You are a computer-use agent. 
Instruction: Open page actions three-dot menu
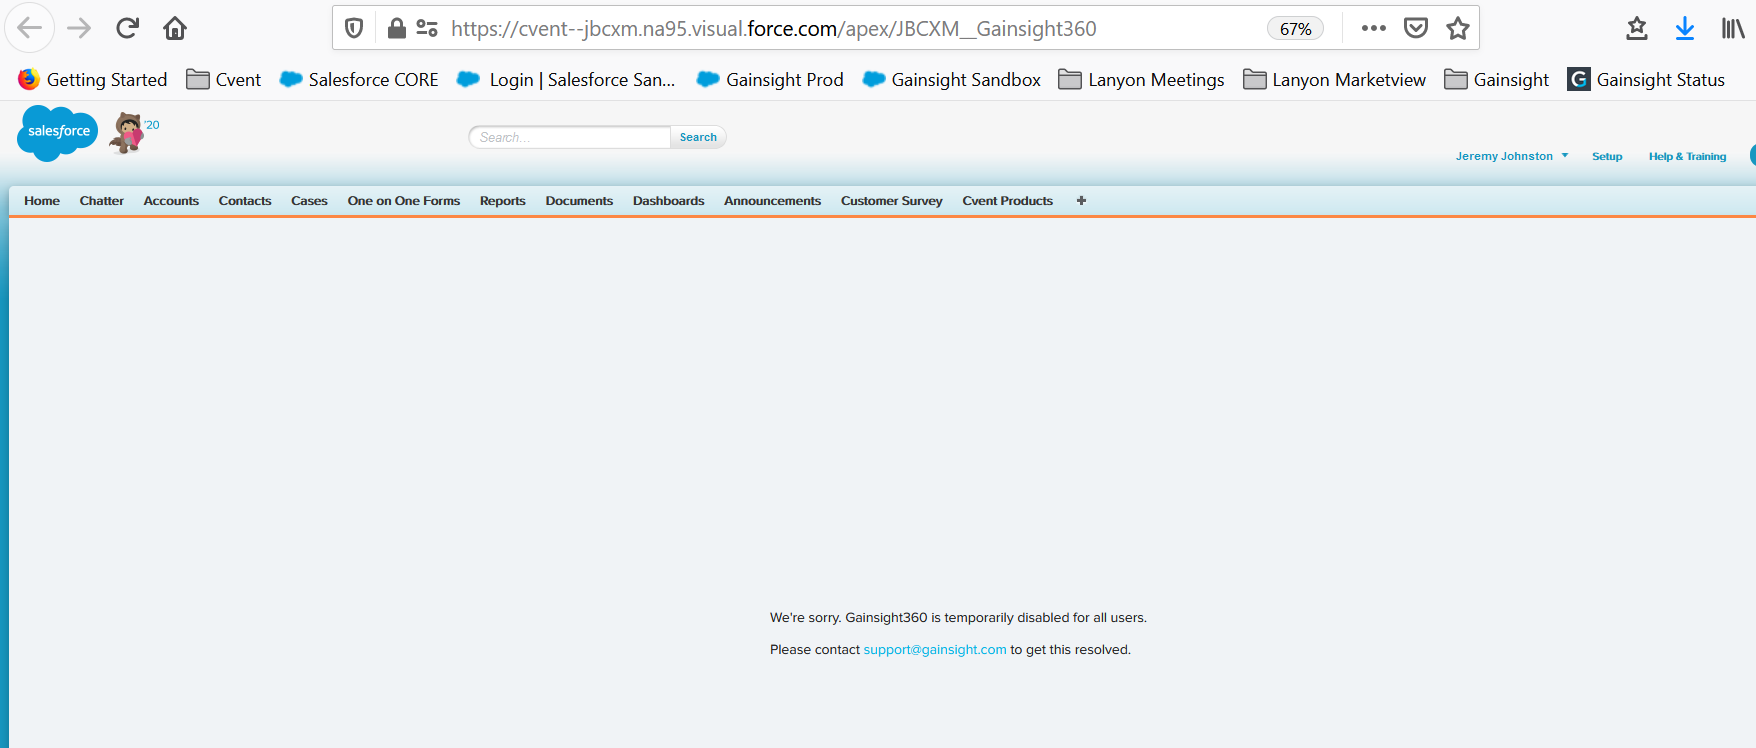click(x=1374, y=28)
